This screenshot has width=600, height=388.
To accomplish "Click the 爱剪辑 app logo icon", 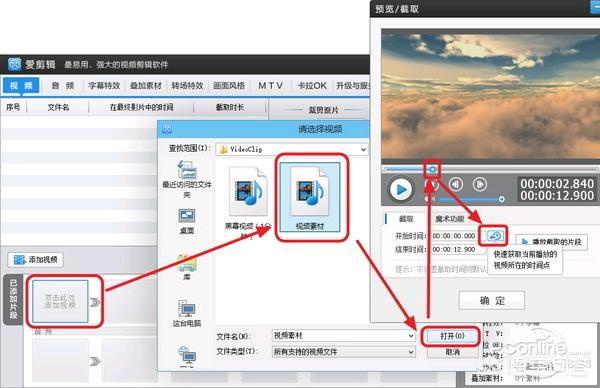I will coord(14,64).
